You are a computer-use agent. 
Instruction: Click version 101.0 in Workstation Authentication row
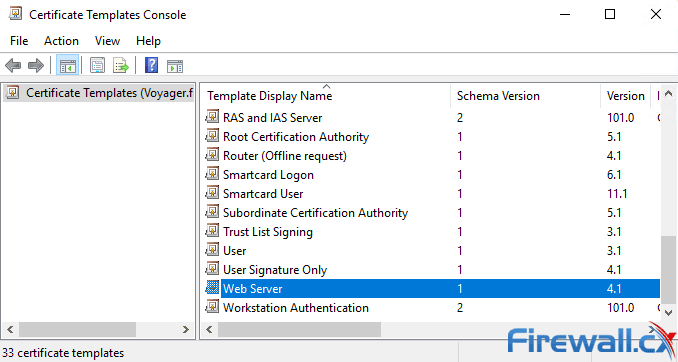coord(620,308)
